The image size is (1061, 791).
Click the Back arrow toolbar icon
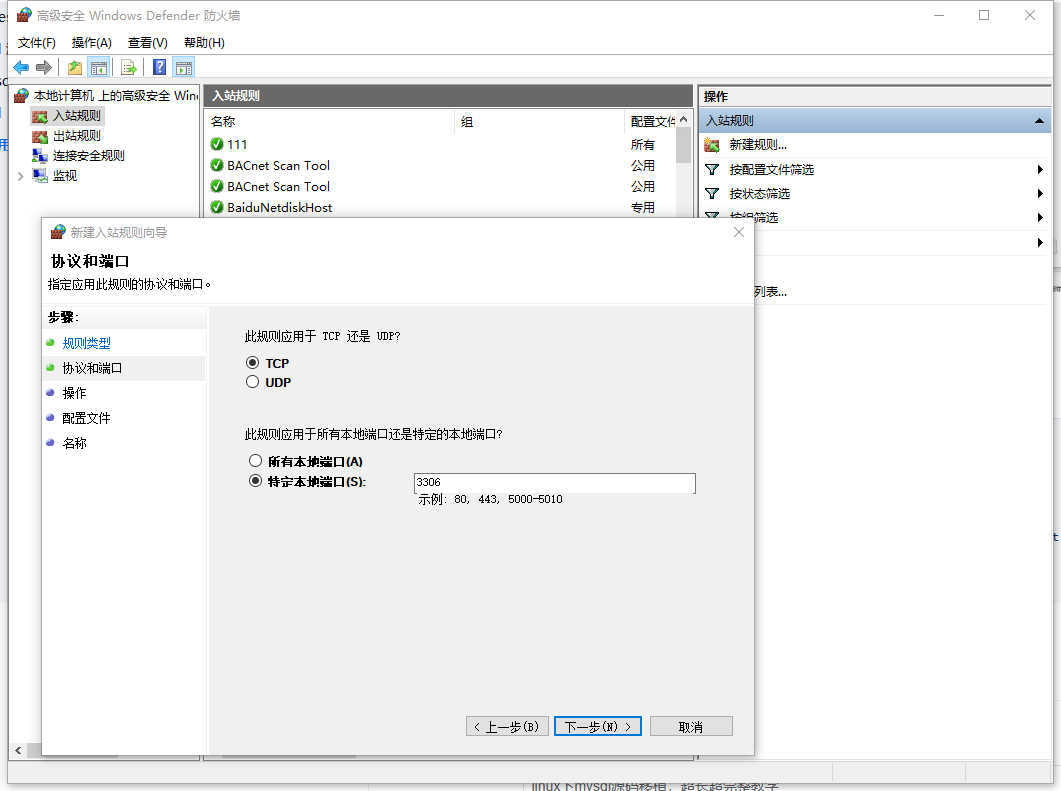(21, 68)
